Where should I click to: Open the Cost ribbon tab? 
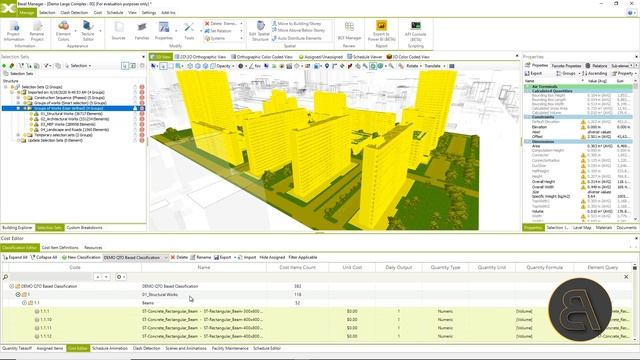(98, 13)
